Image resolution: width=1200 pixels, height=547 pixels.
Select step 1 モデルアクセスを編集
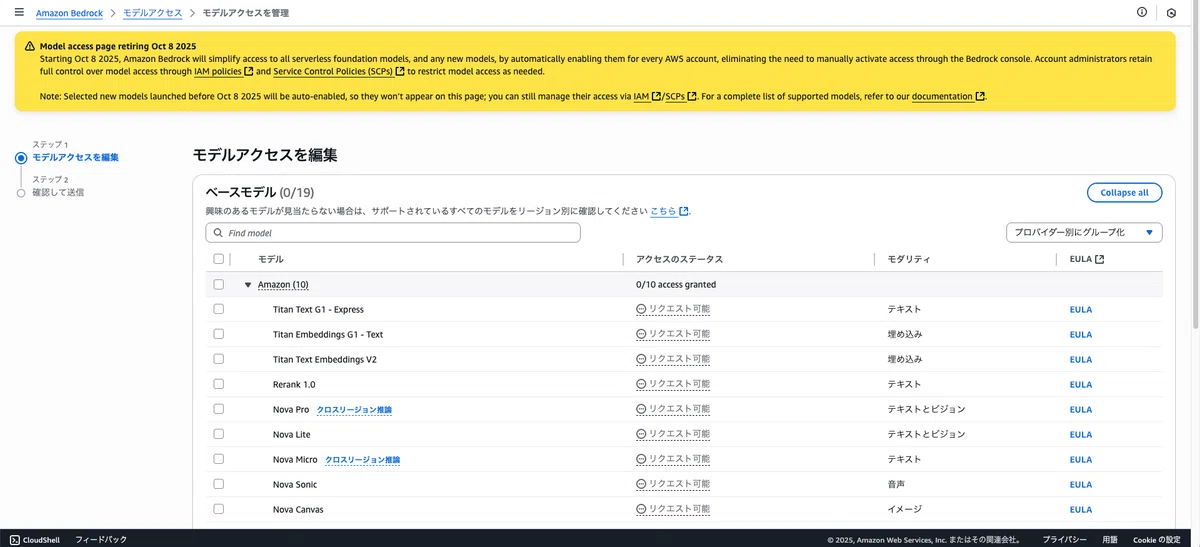point(76,157)
